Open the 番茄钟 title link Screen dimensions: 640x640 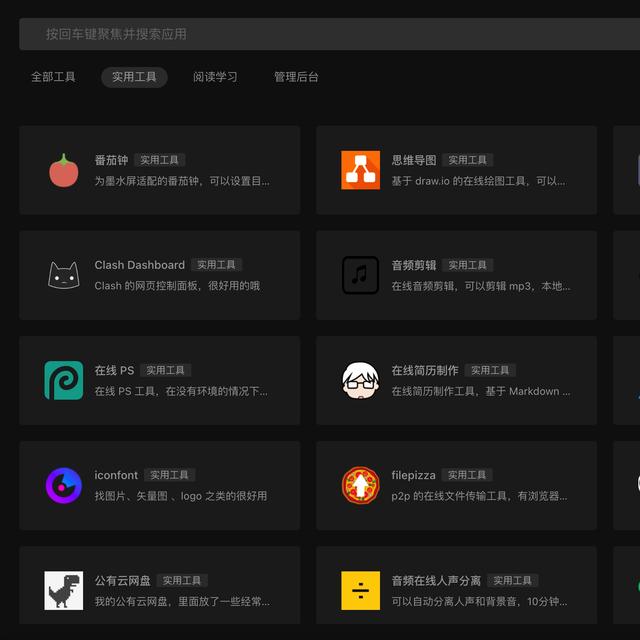coord(111,160)
